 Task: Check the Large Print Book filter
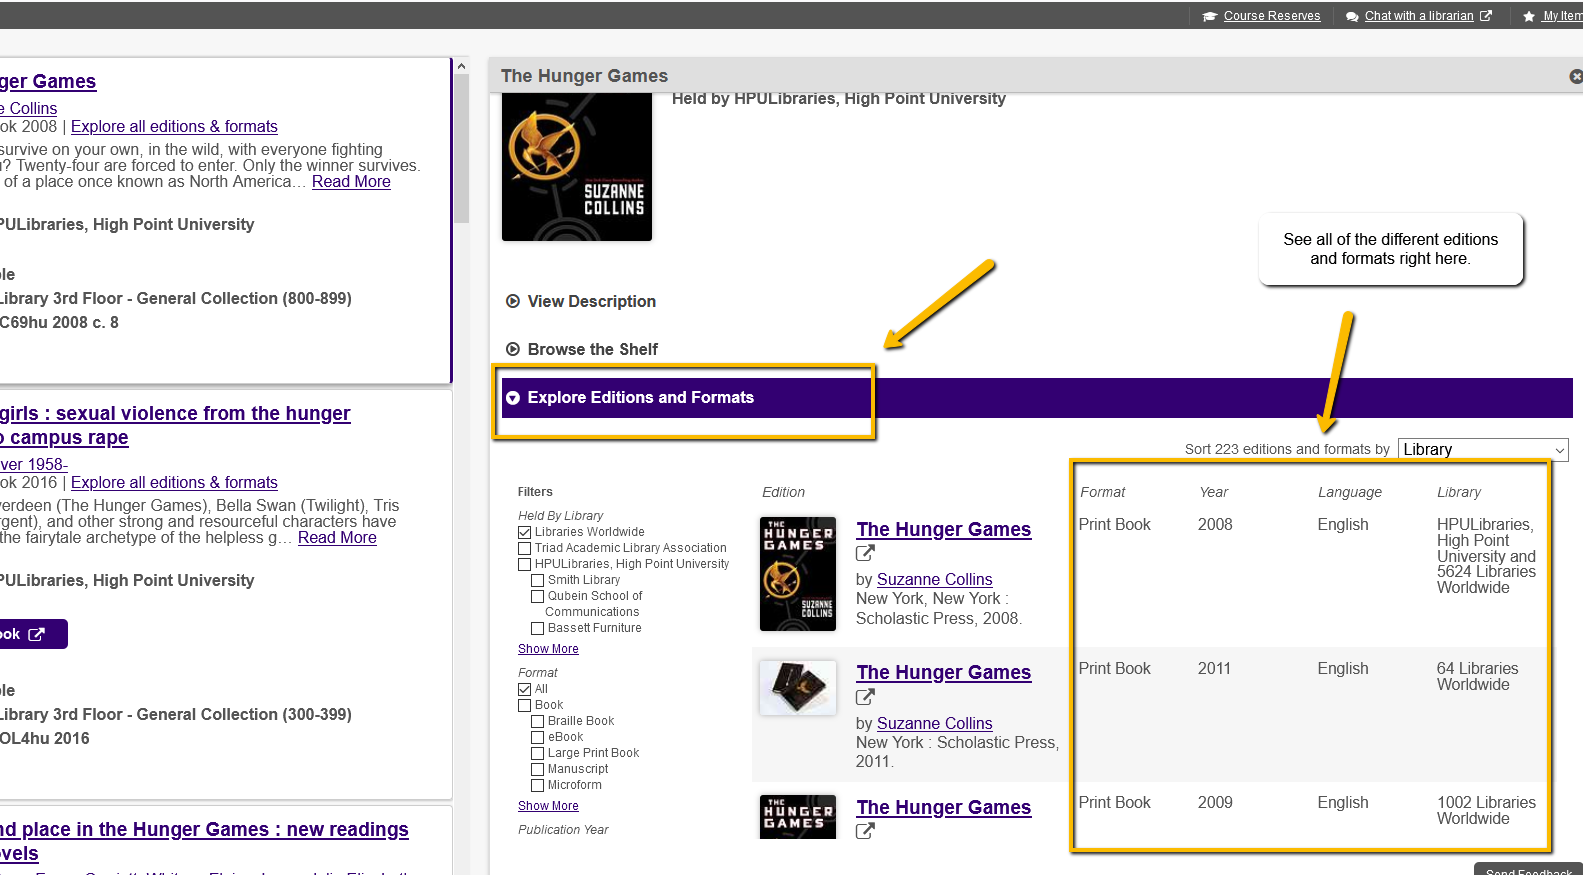[x=537, y=753]
